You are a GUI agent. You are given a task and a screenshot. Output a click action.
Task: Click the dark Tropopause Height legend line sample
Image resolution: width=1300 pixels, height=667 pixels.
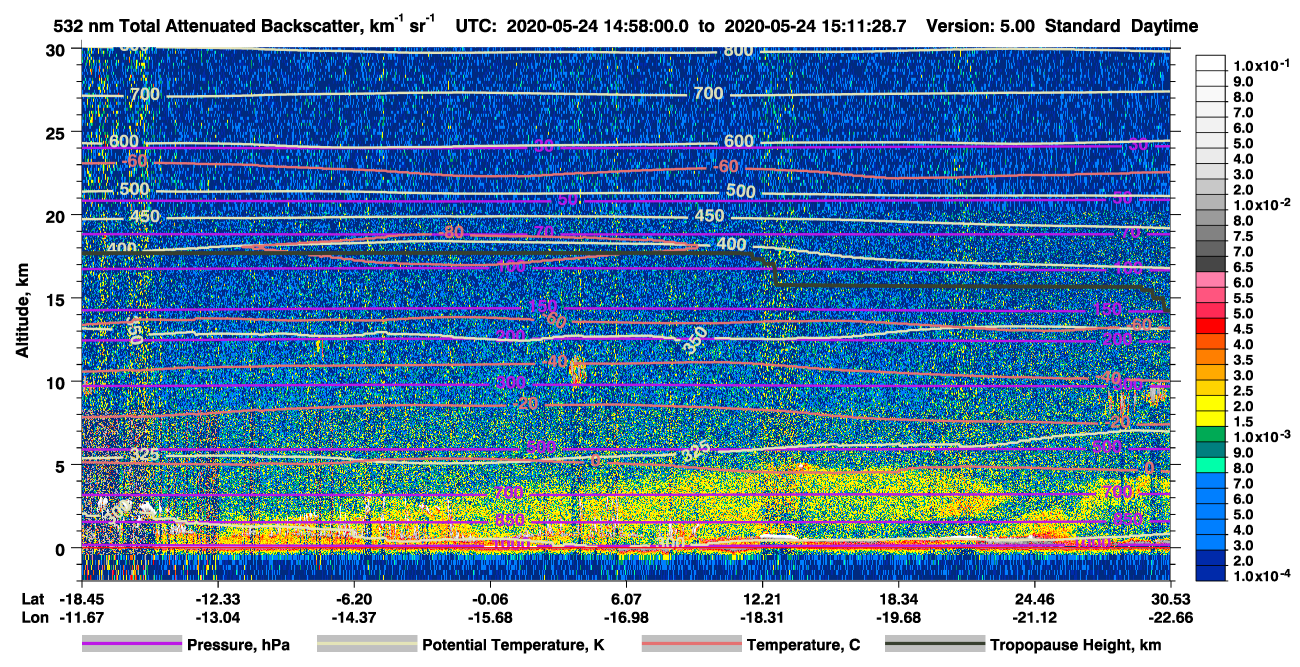tap(935, 645)
